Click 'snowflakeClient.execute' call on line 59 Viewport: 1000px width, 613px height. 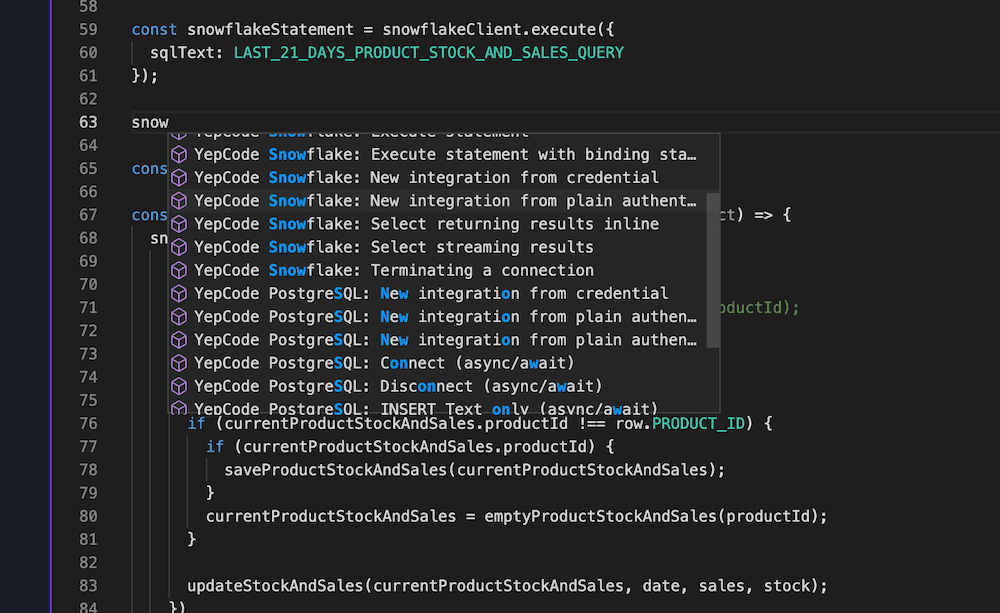pos(489,29)
